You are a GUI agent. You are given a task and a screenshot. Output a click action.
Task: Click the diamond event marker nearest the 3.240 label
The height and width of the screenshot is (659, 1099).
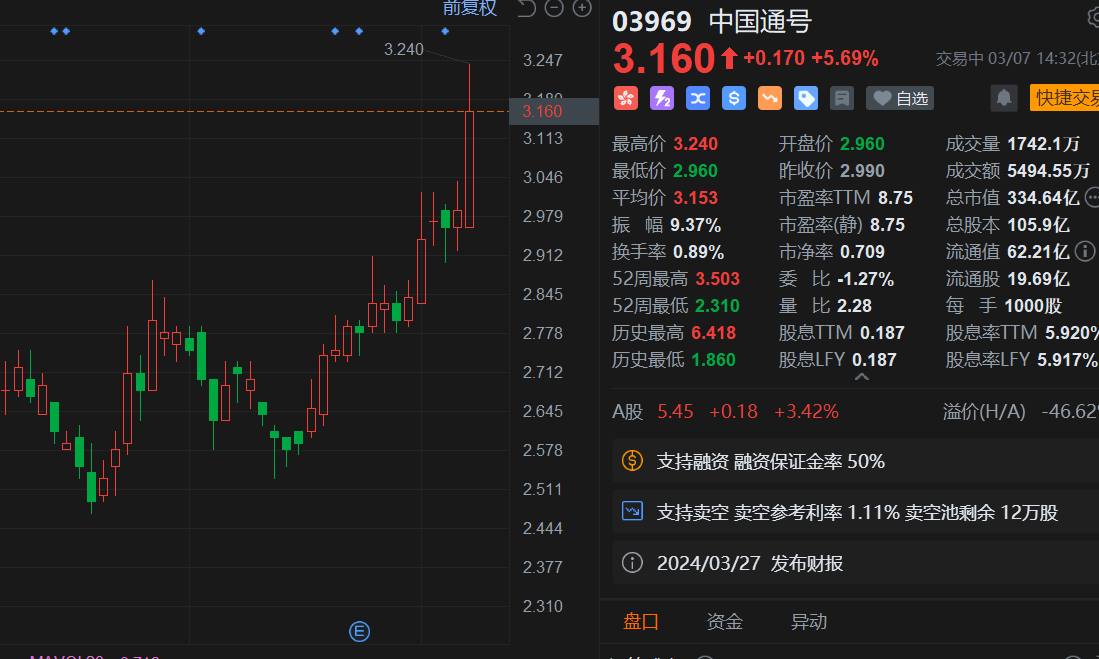coord(445,32)
